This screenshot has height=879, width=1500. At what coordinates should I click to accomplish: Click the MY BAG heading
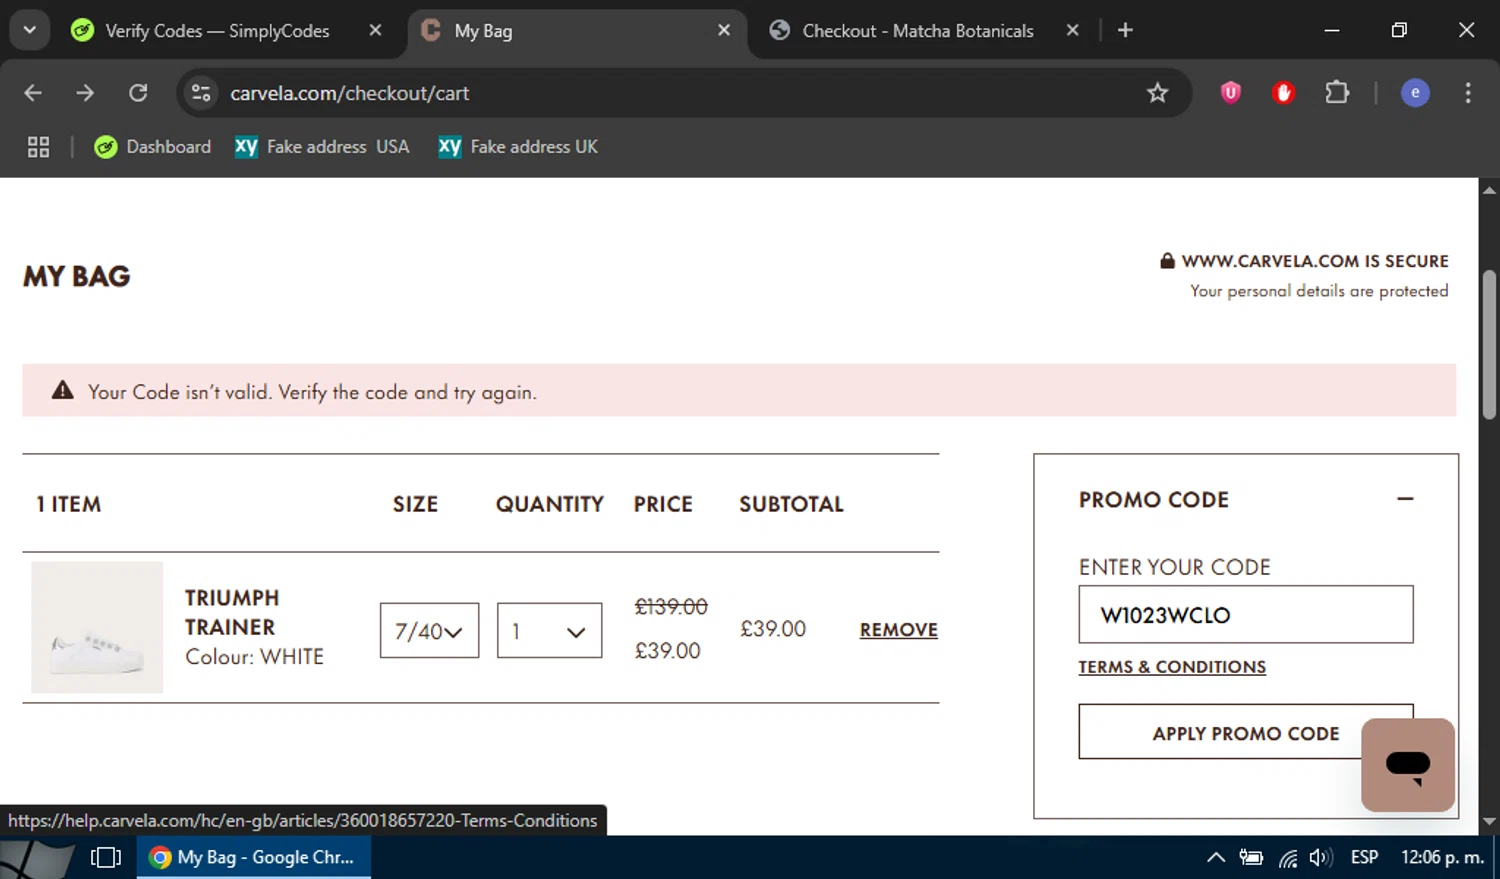[x=77, y=277]
